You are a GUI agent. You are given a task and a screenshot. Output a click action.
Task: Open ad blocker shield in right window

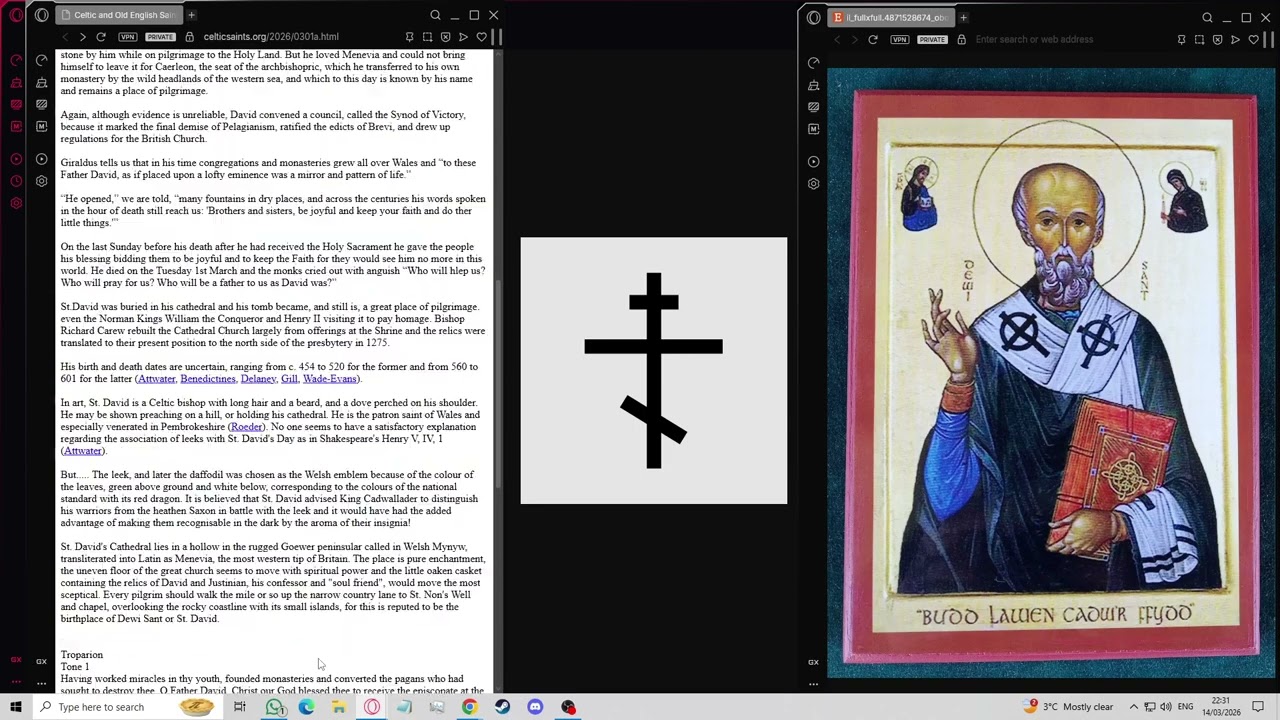click(x=1217, y=39)
